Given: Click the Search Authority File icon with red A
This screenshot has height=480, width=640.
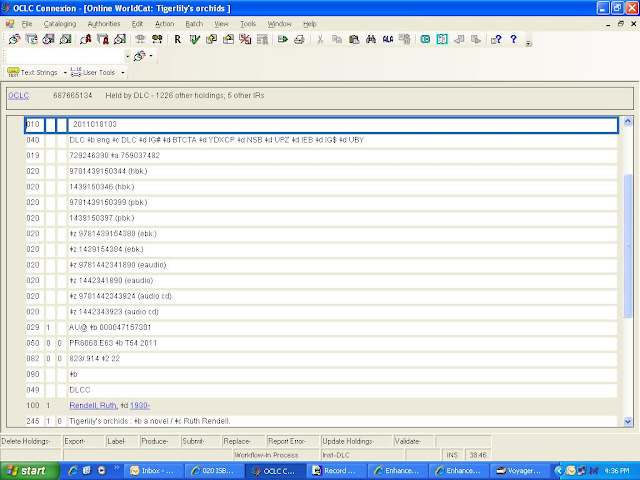Looking at the screenshot, I should click(86, 39).
